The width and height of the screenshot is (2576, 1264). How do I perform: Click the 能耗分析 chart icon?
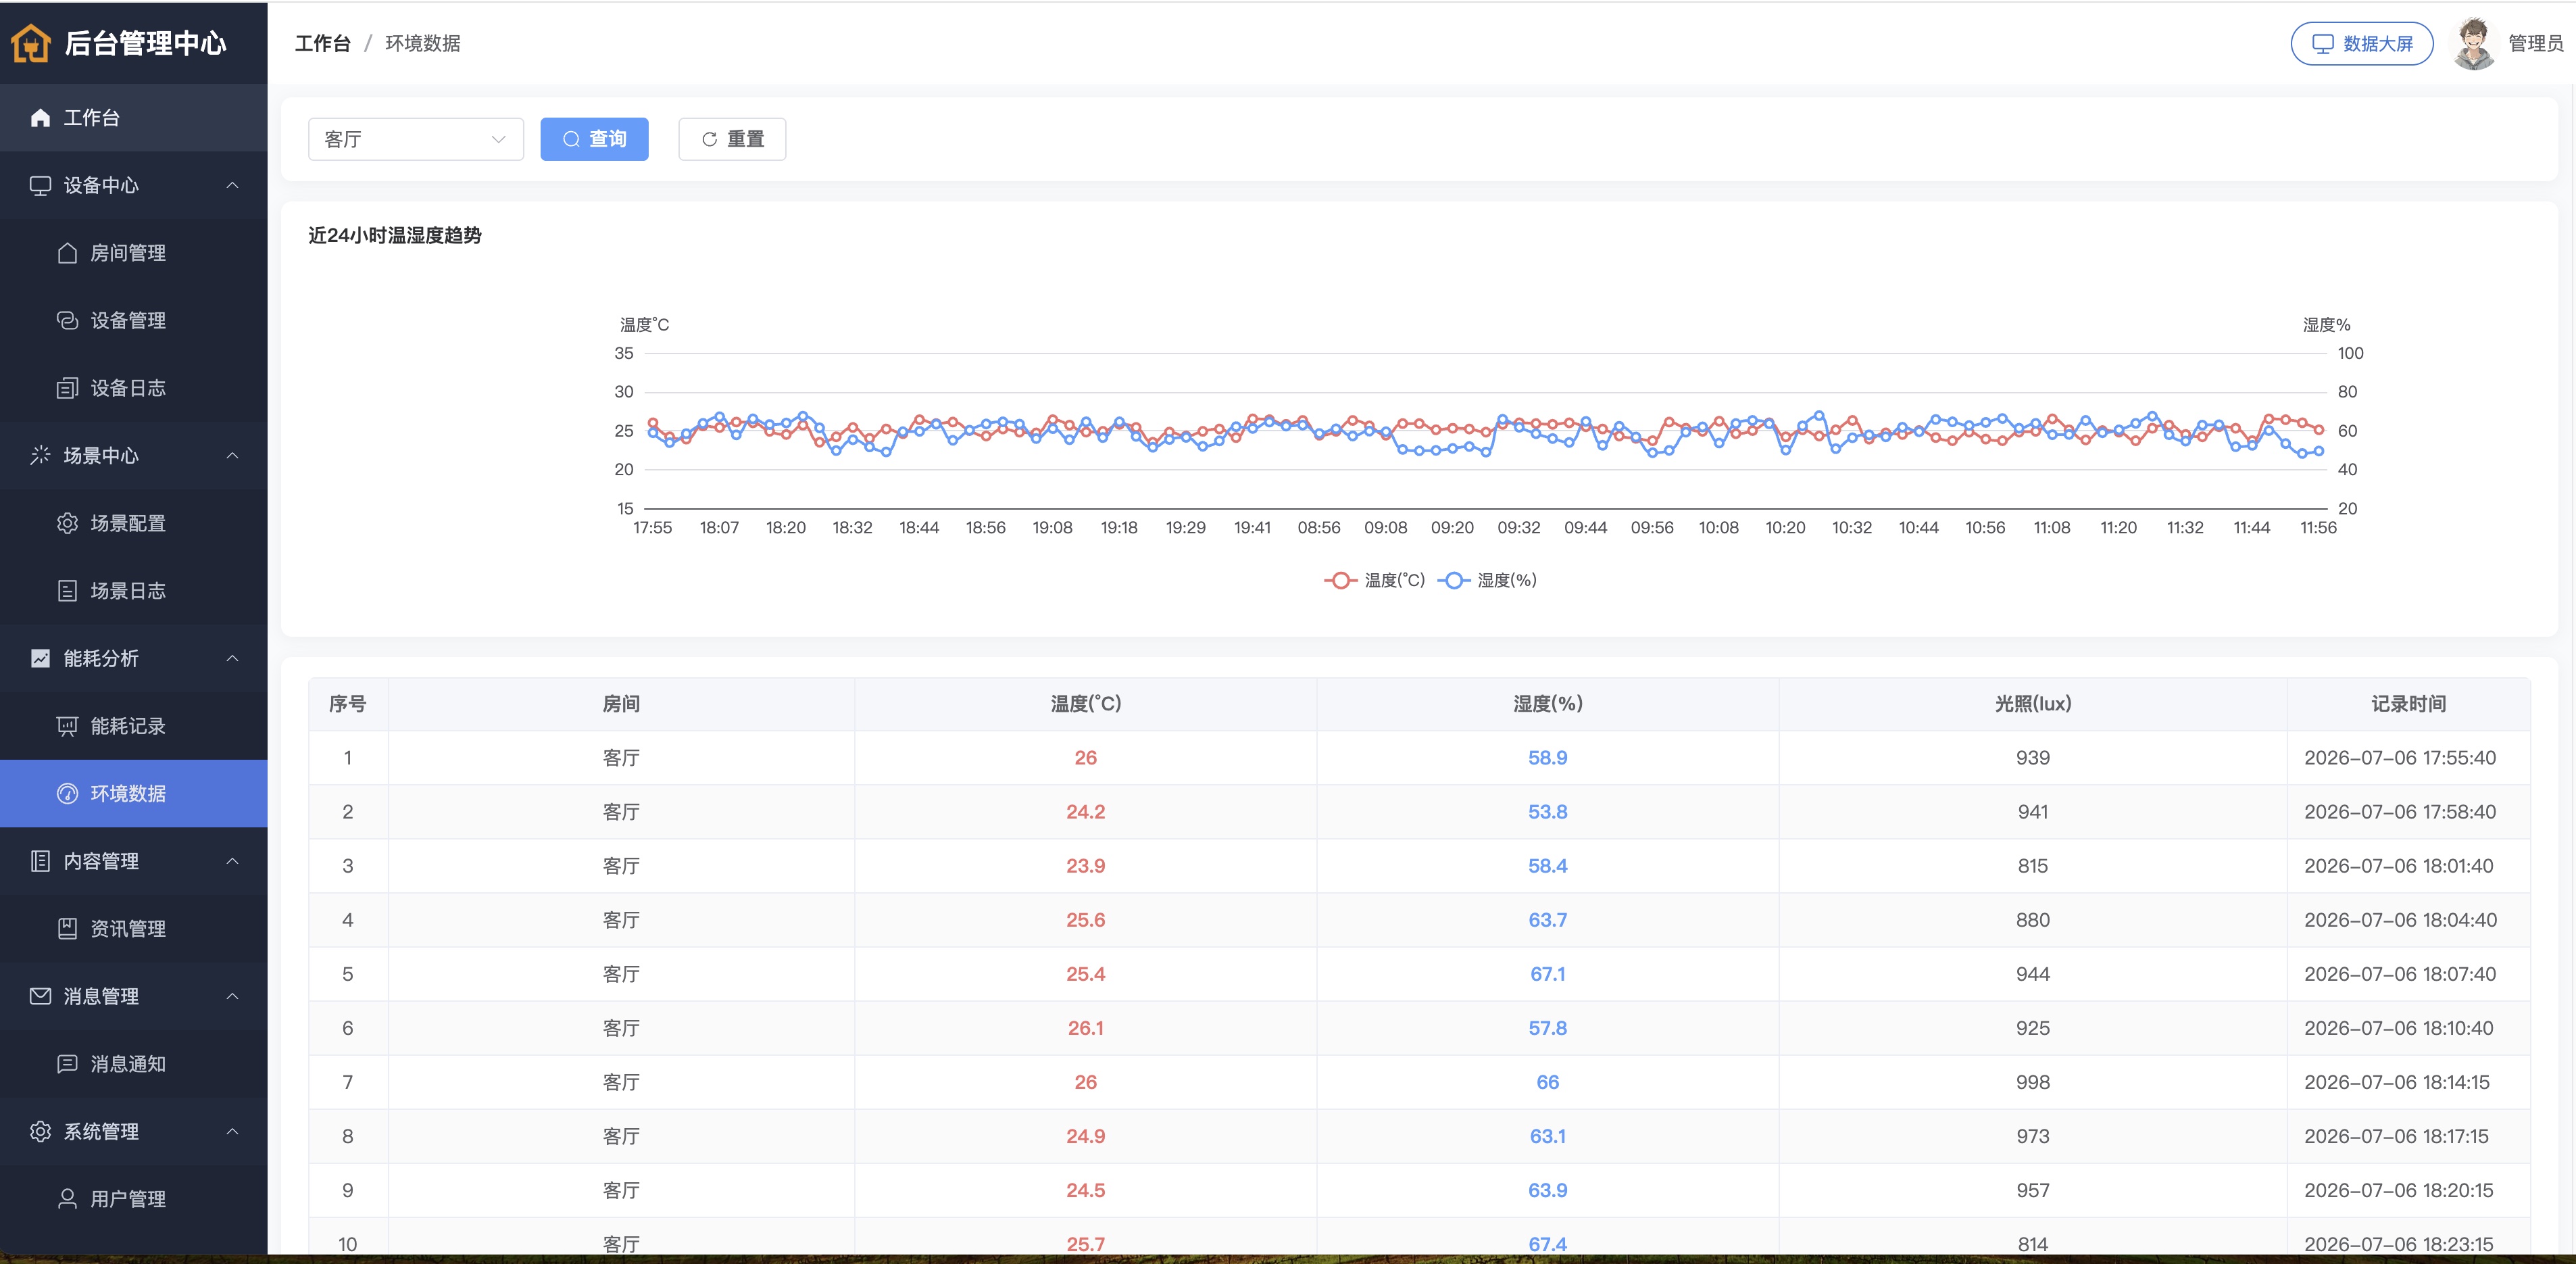click(x=40, y=658)
